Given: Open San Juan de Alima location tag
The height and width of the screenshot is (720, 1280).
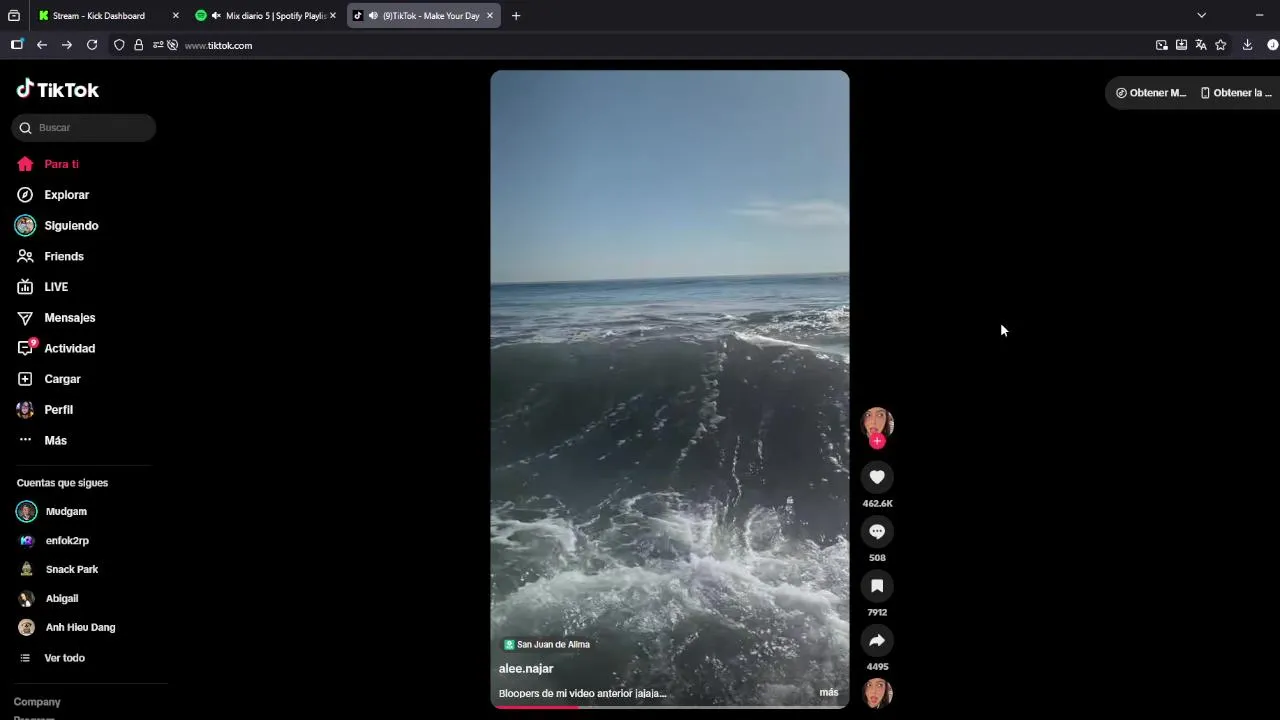Looking at the screenshot, I should coord(547,645).
